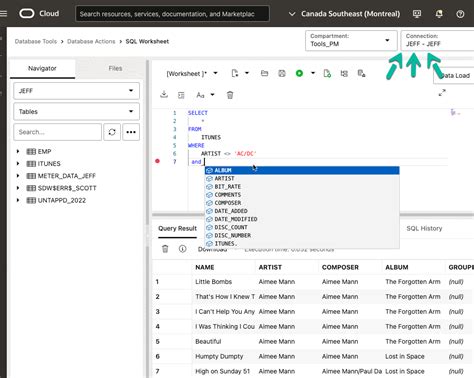Click the new worksheet file icon
Image resolution: width=474 pixels, height=378 pixels.
point(235,73)
